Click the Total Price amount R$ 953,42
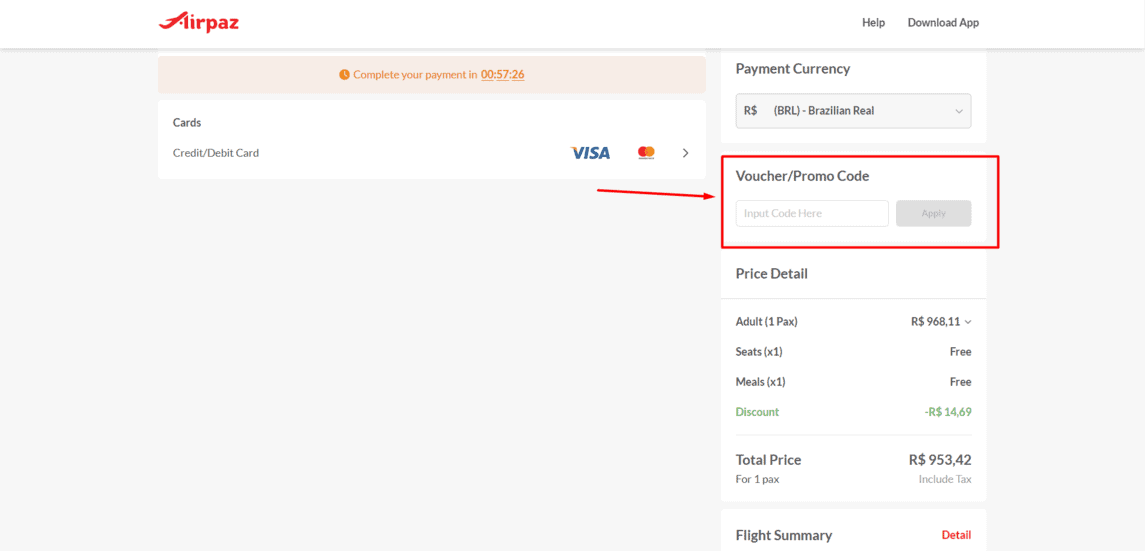 pos(940,460)
